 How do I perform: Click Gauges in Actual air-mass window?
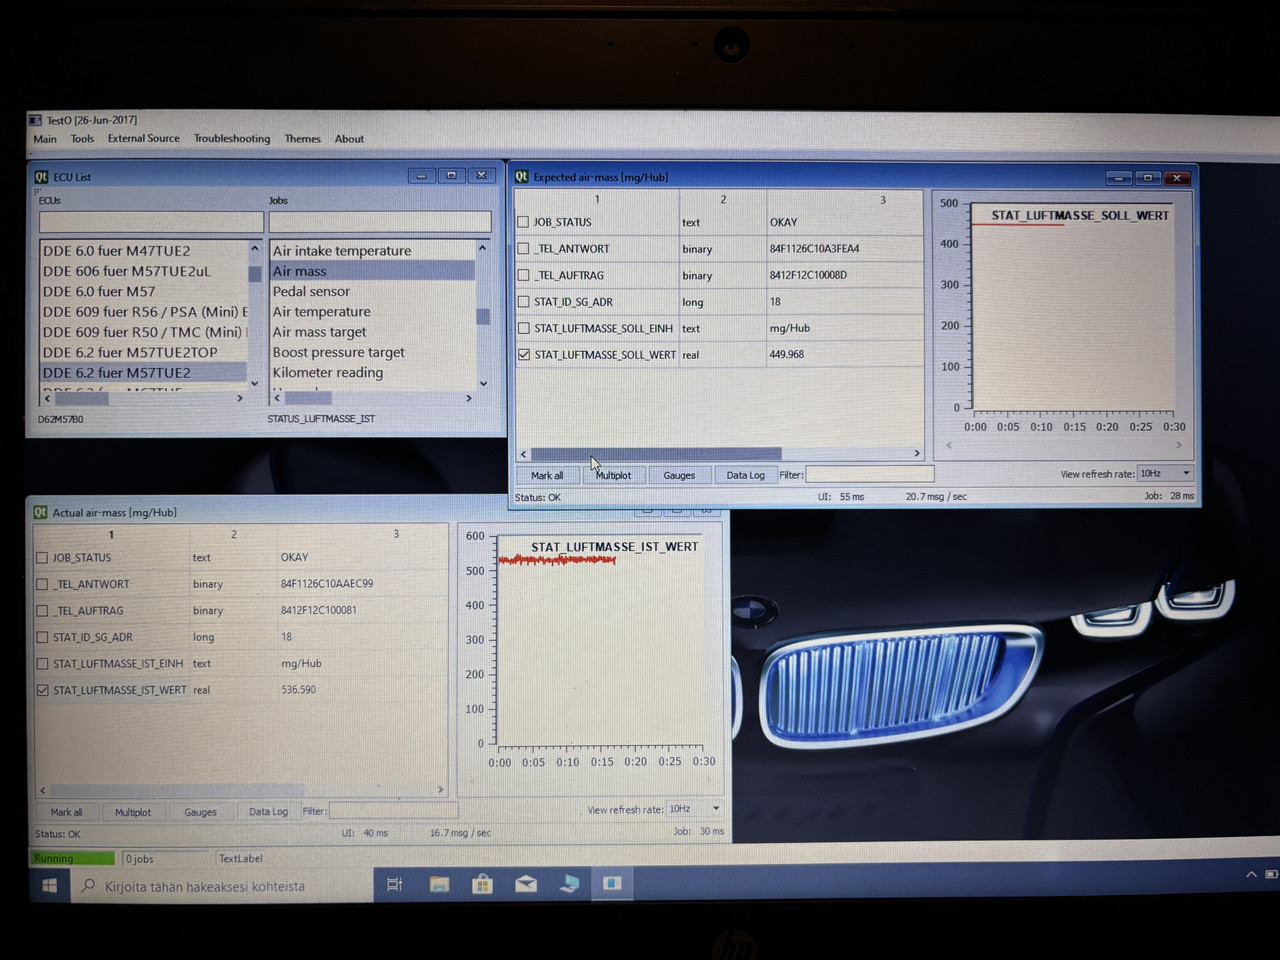click(x=200, y=812)
